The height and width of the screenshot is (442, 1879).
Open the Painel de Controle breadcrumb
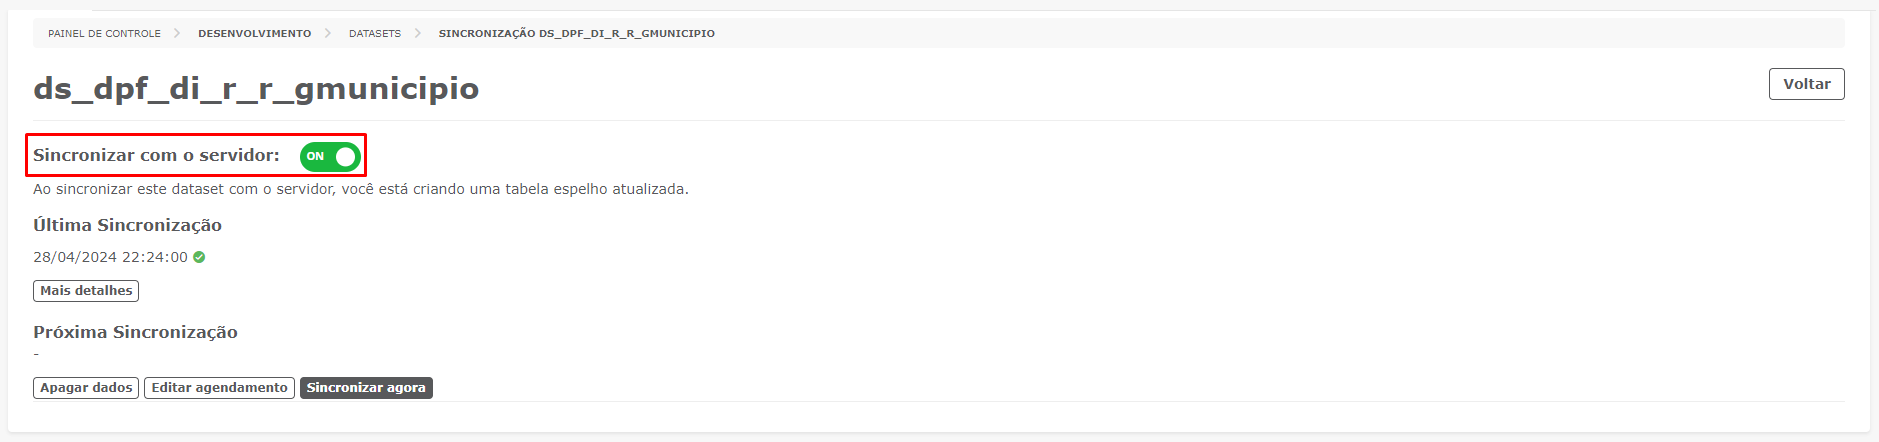point(104,33)
